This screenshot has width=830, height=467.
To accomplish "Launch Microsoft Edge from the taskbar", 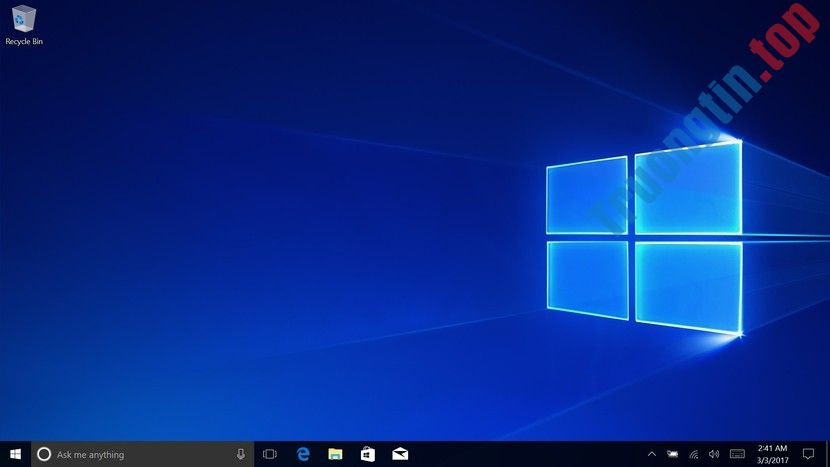I will [303, 454].
